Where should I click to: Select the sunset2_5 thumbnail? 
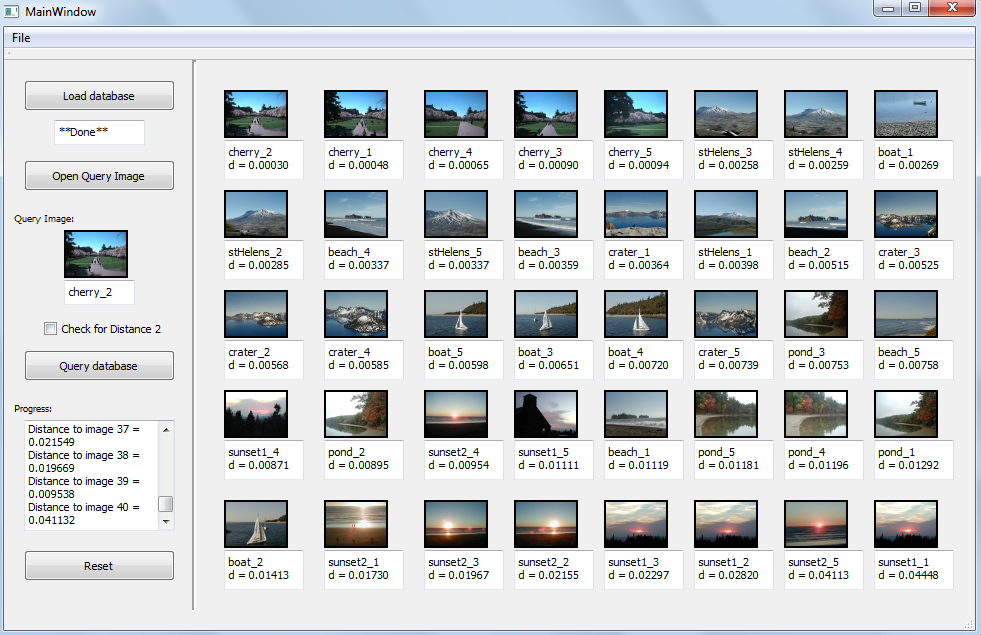pyautogui.click(x=815, y=524)
